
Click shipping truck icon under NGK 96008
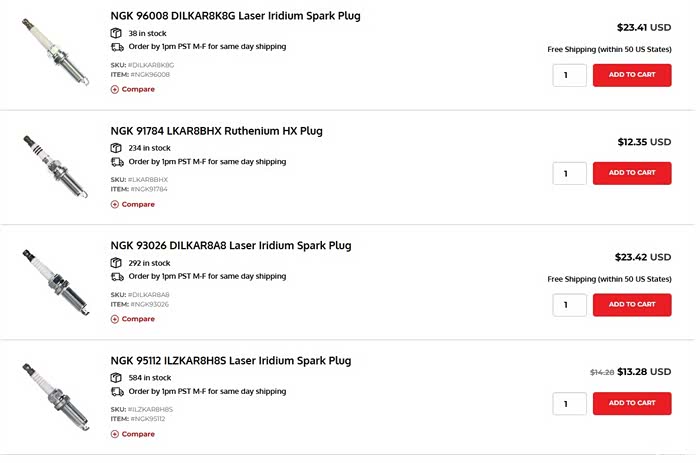(x=117, y=47)
